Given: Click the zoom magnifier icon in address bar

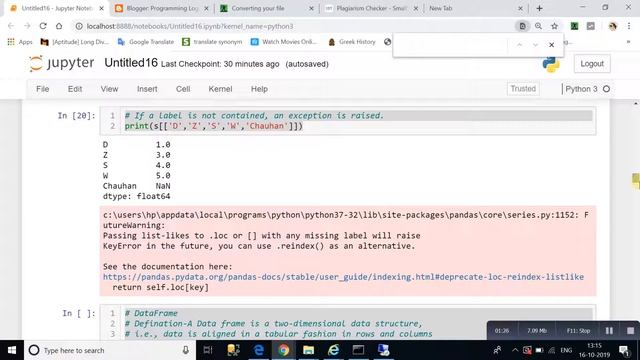Looking at the screenshot, I should pos(538,26).
